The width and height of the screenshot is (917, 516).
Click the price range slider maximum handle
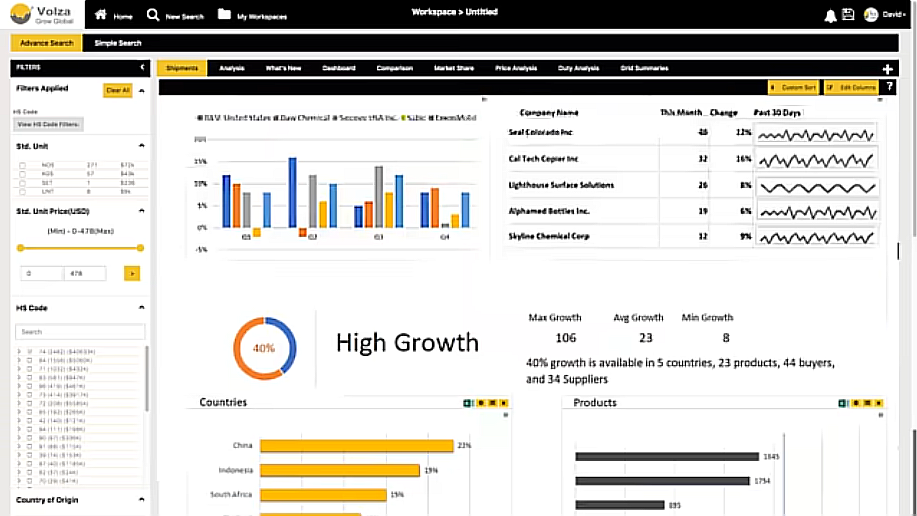click(140, 248)
